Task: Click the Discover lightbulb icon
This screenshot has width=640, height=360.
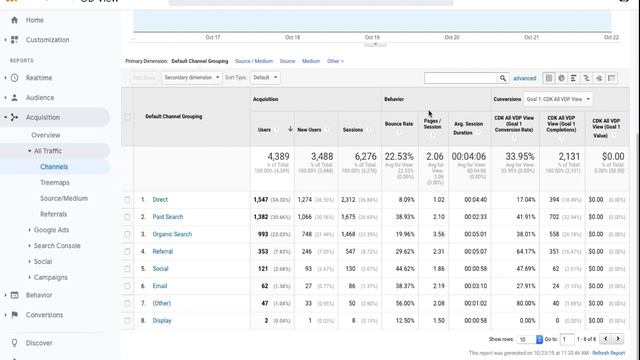Action: [15, 343]
